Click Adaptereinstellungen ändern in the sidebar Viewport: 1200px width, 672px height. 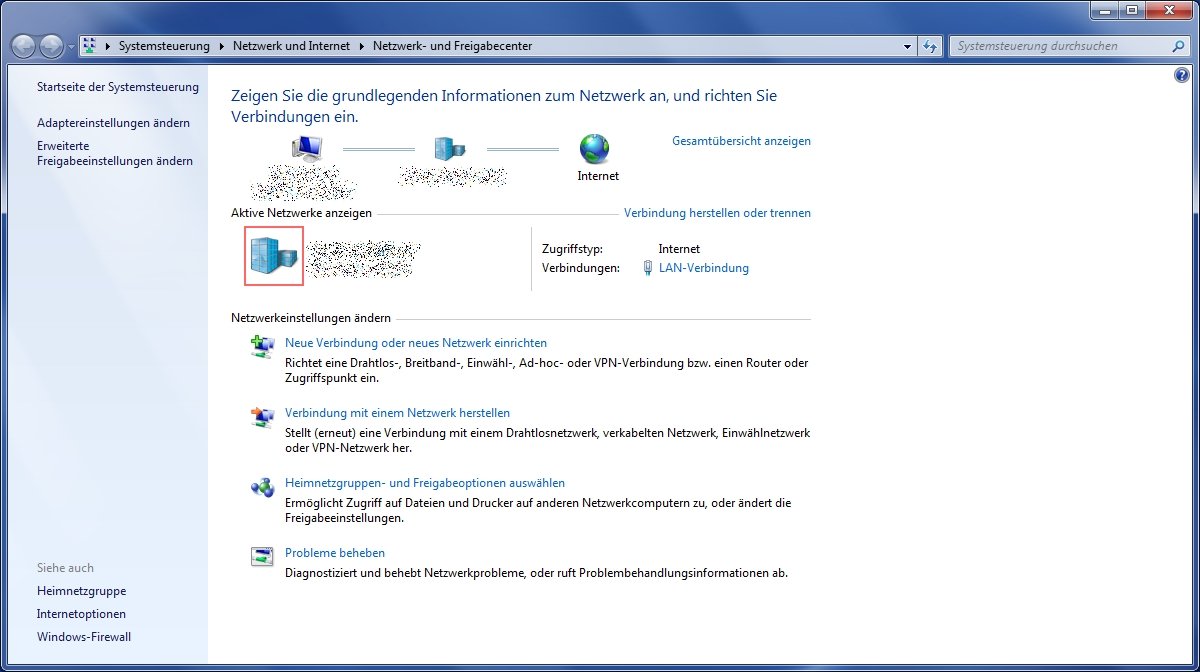click(x=111, y=122)
